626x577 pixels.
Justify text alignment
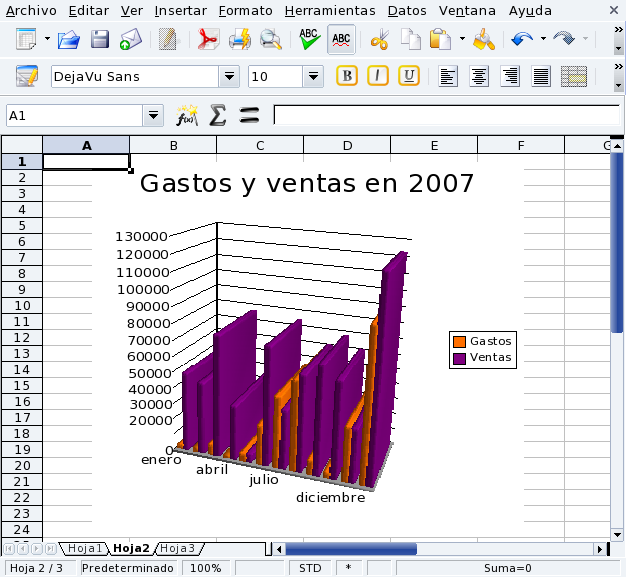point(541,76)
